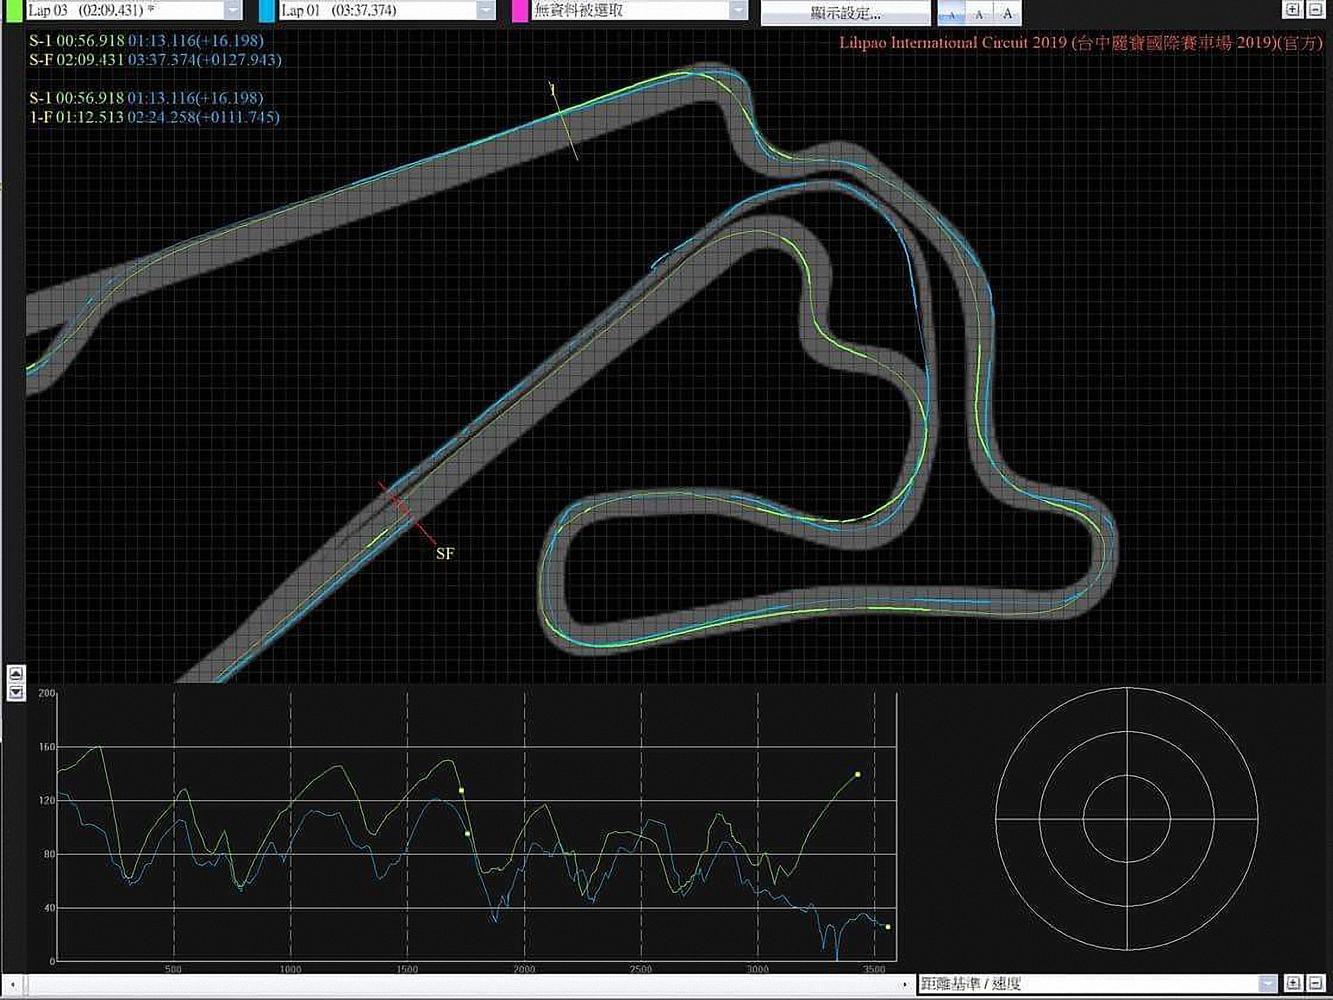This screenshot has height=1000, width=1333.
Task: Click the graph zoom-in plus icon at bottom right
Action: point(1293,984)
